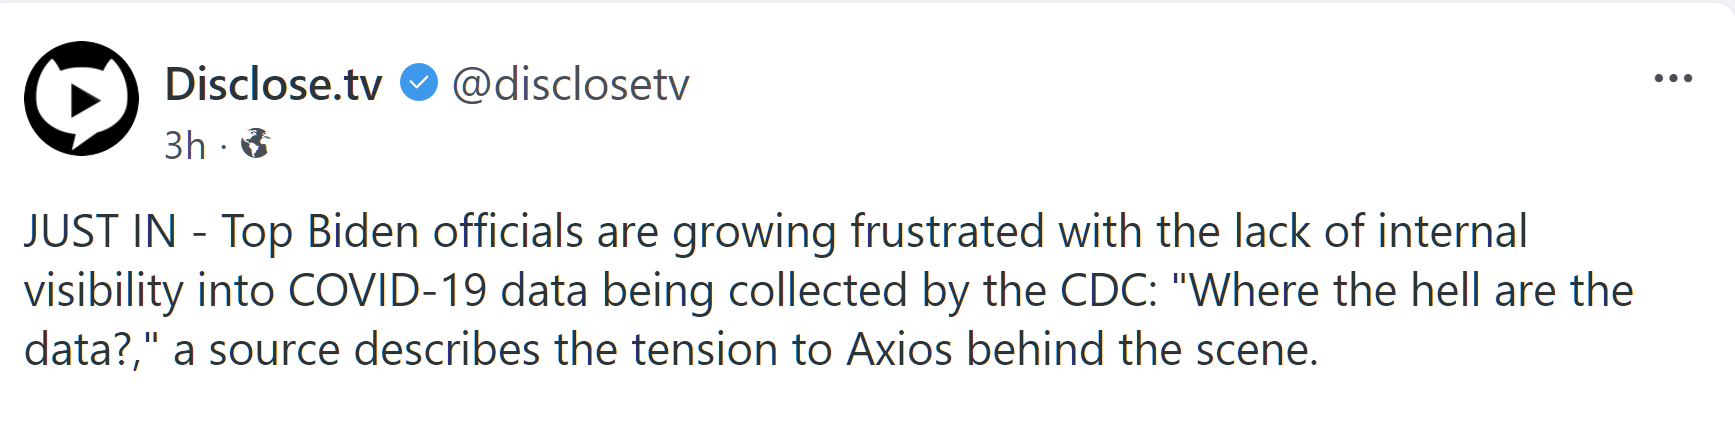Image resolution: width=1735 pixels, height=428 pixels.
Task: Open the 3h post timestamp
Action: tap(185, 146)
